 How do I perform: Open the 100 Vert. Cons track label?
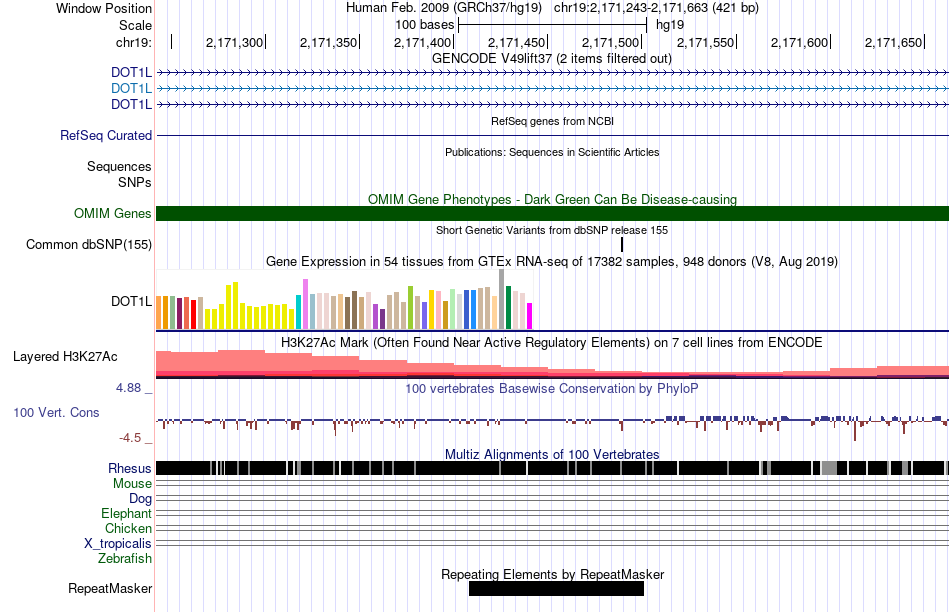click(x=56, y=413)
